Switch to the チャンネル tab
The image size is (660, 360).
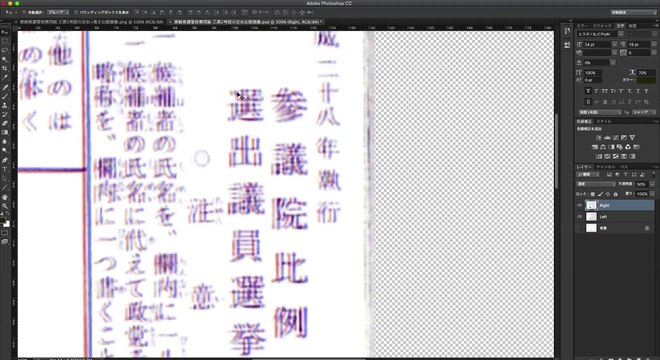(606, 167)
